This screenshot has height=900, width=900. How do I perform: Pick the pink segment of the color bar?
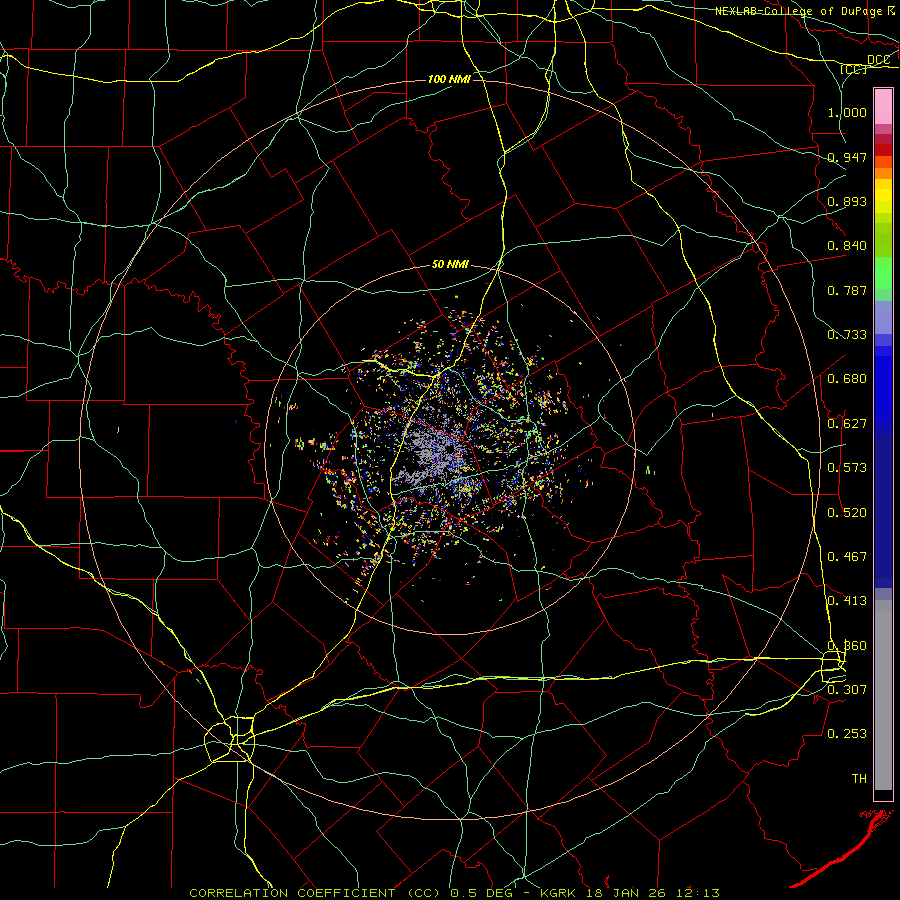[883, 107]
